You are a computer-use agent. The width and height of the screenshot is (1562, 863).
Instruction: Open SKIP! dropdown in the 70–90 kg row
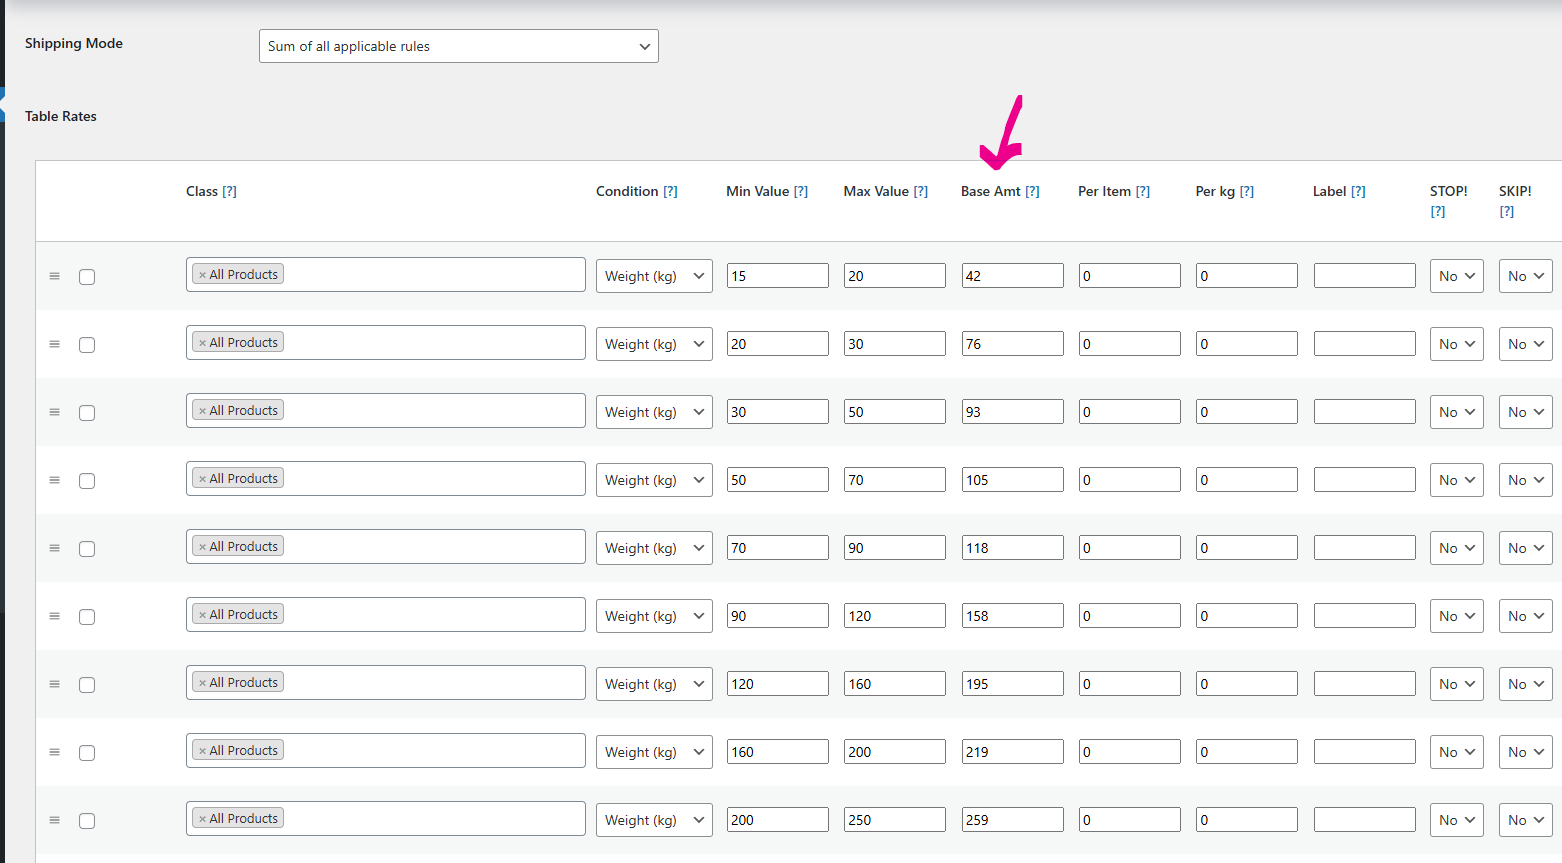click(1525, 548)
